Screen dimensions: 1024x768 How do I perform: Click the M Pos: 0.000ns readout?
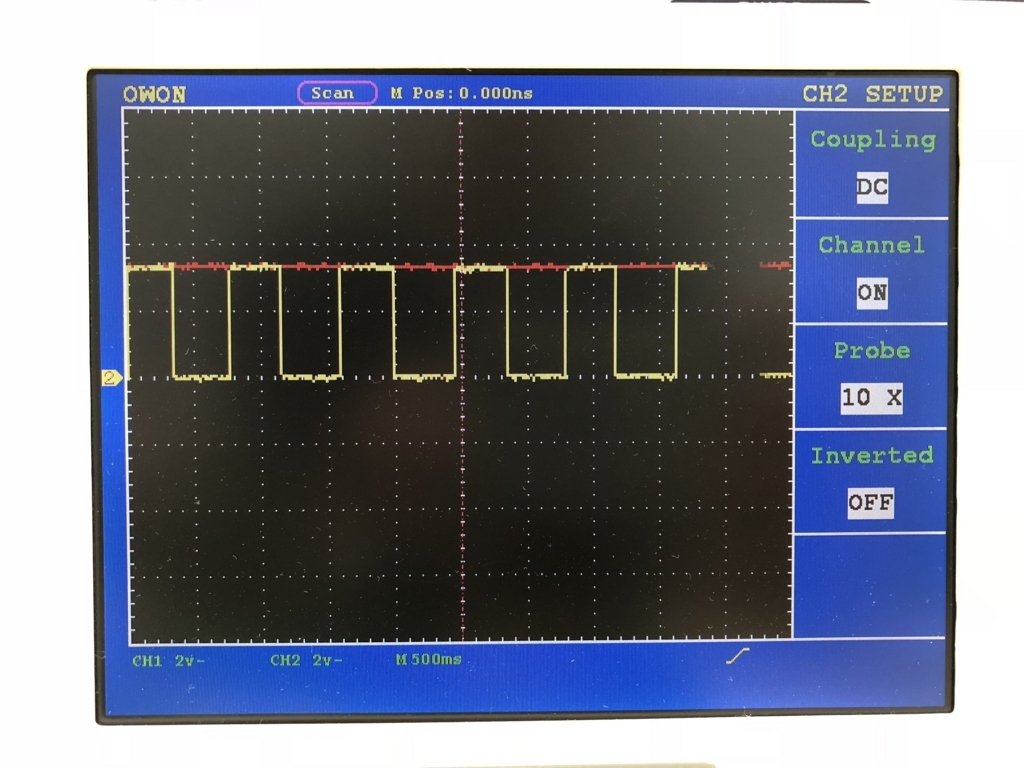point(462,93)
